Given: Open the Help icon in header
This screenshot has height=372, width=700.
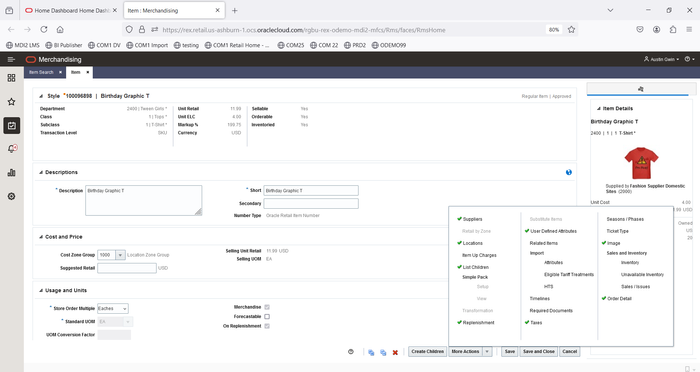Looking at the screenshot, I should coord(689,59).
